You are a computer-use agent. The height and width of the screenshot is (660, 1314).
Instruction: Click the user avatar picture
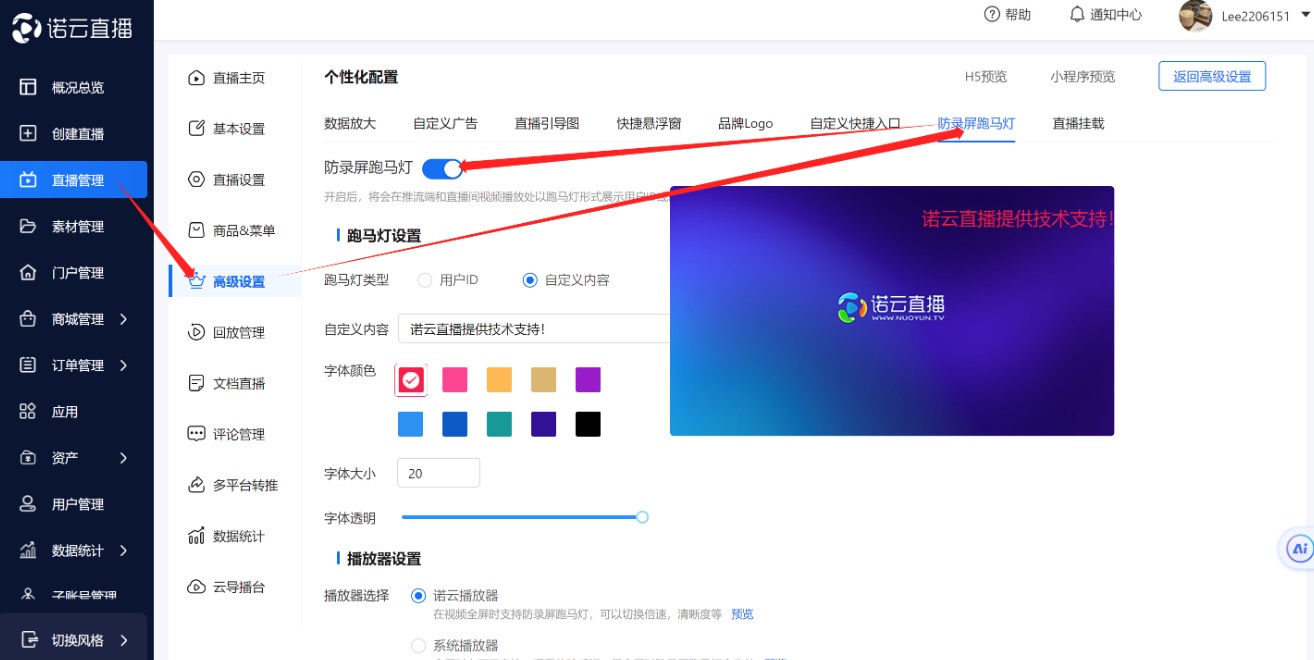click(1196, 16)
